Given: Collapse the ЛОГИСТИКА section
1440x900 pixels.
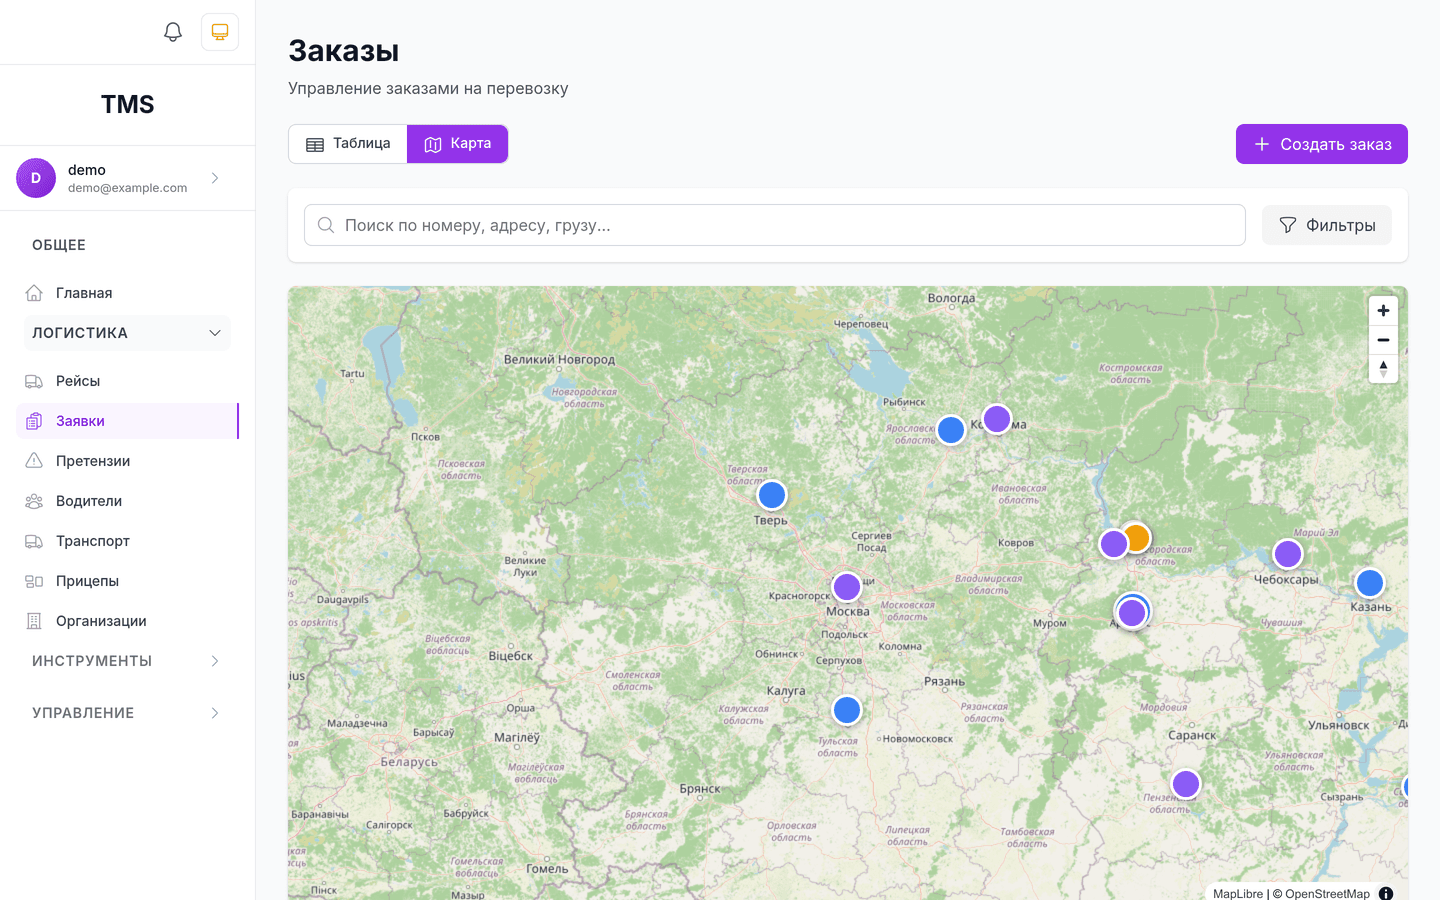Looking at the screenshot, I should pos(127,333).
